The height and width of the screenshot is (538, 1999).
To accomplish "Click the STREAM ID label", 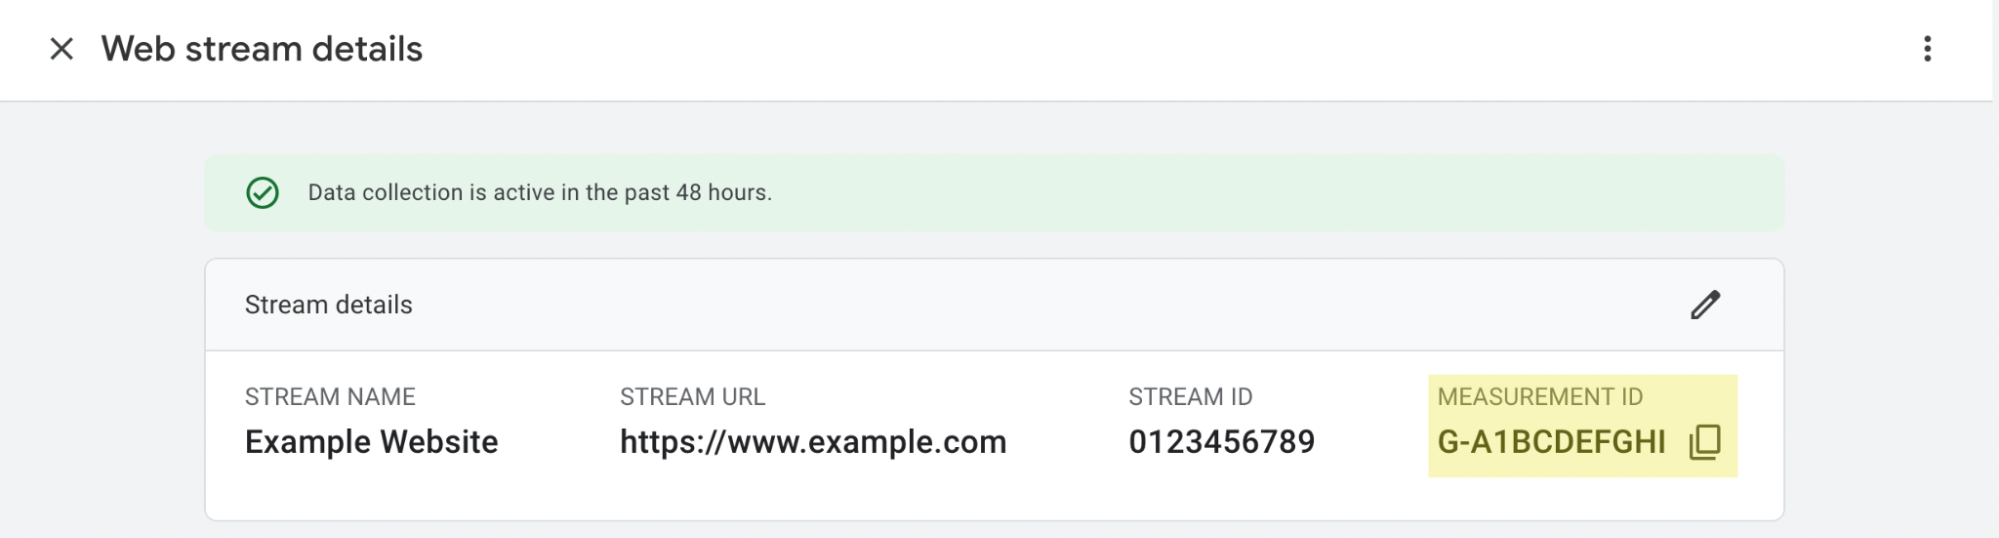I will click(x=1190, y=397).
